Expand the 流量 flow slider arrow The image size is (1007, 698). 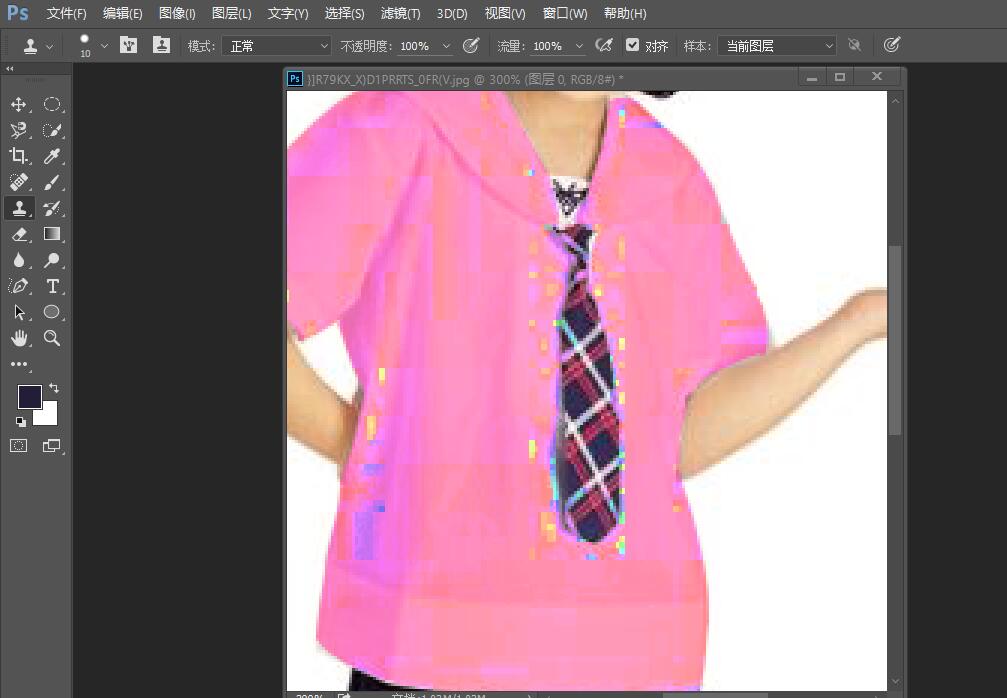click(579, 46)
